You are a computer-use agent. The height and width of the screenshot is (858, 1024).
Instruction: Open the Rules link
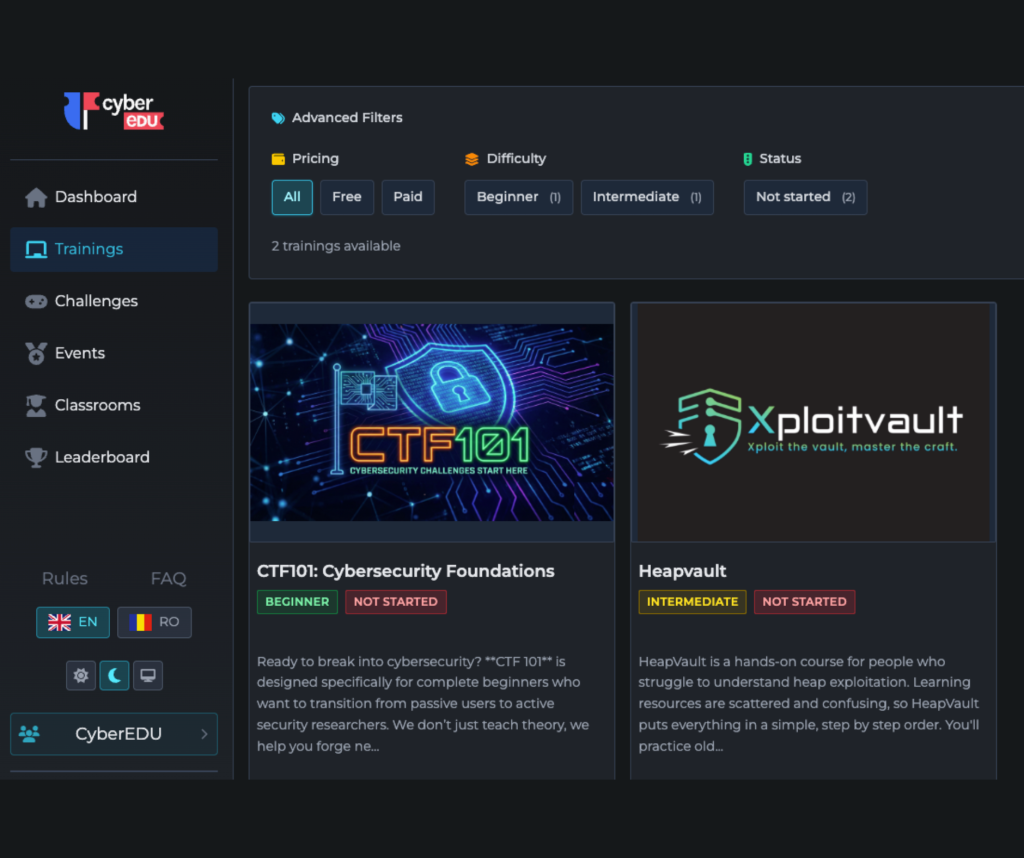(x=65, y=578)
